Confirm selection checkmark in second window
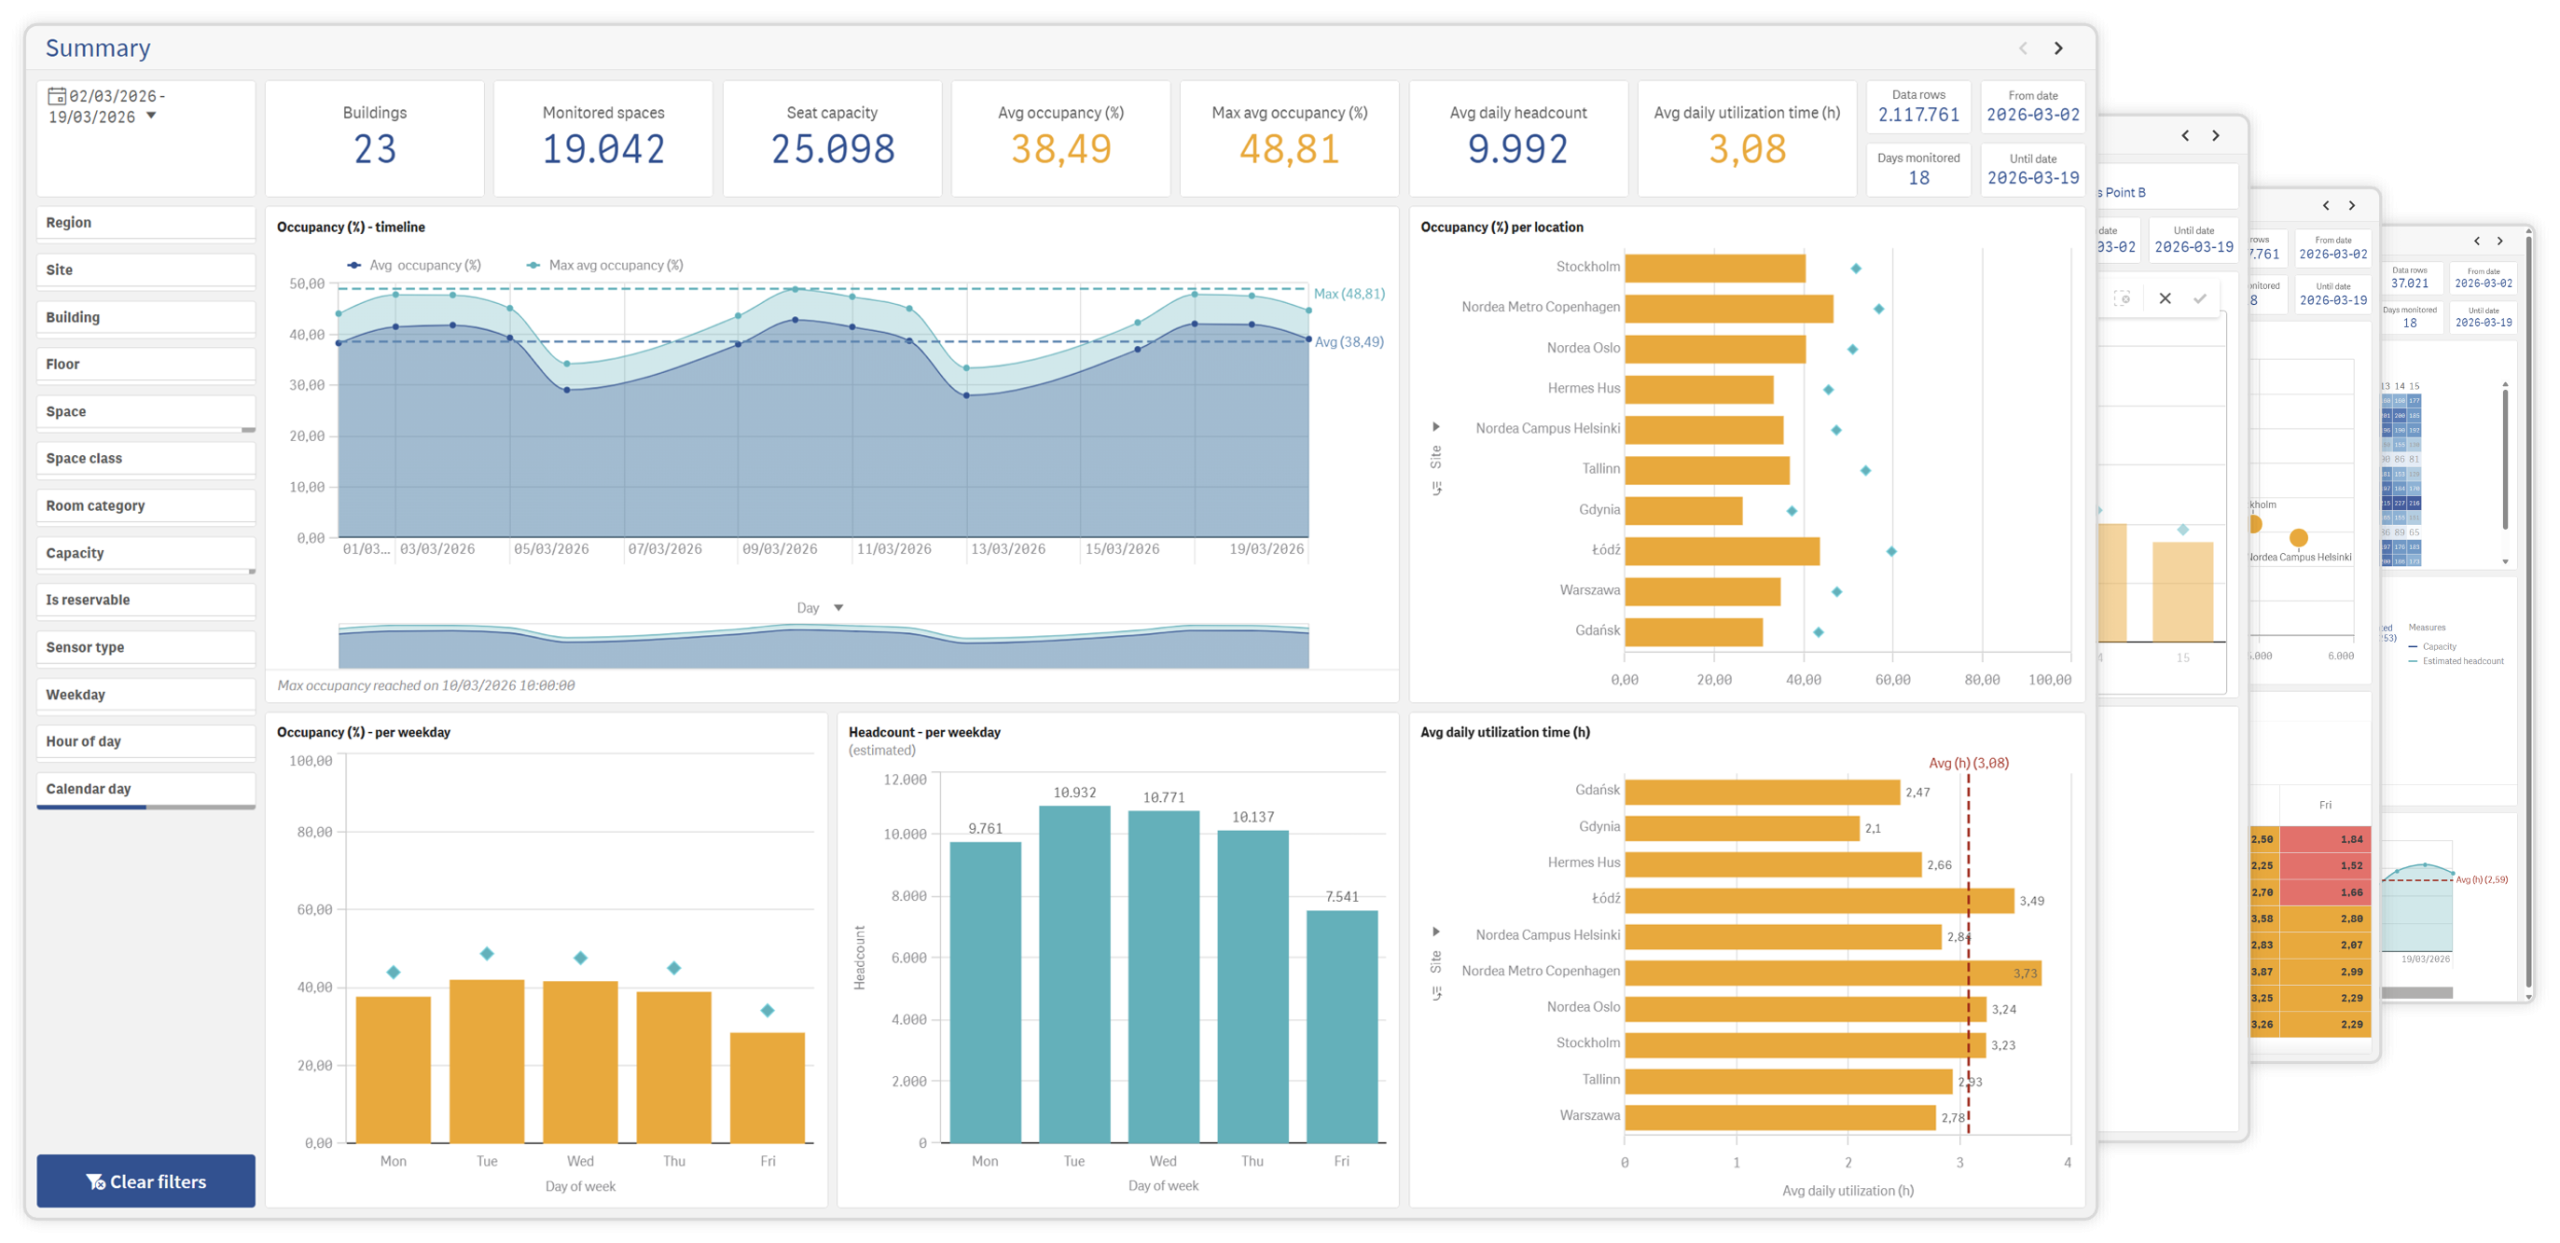Screen dimensions: 2560x1243 (x=2199, y=298)
